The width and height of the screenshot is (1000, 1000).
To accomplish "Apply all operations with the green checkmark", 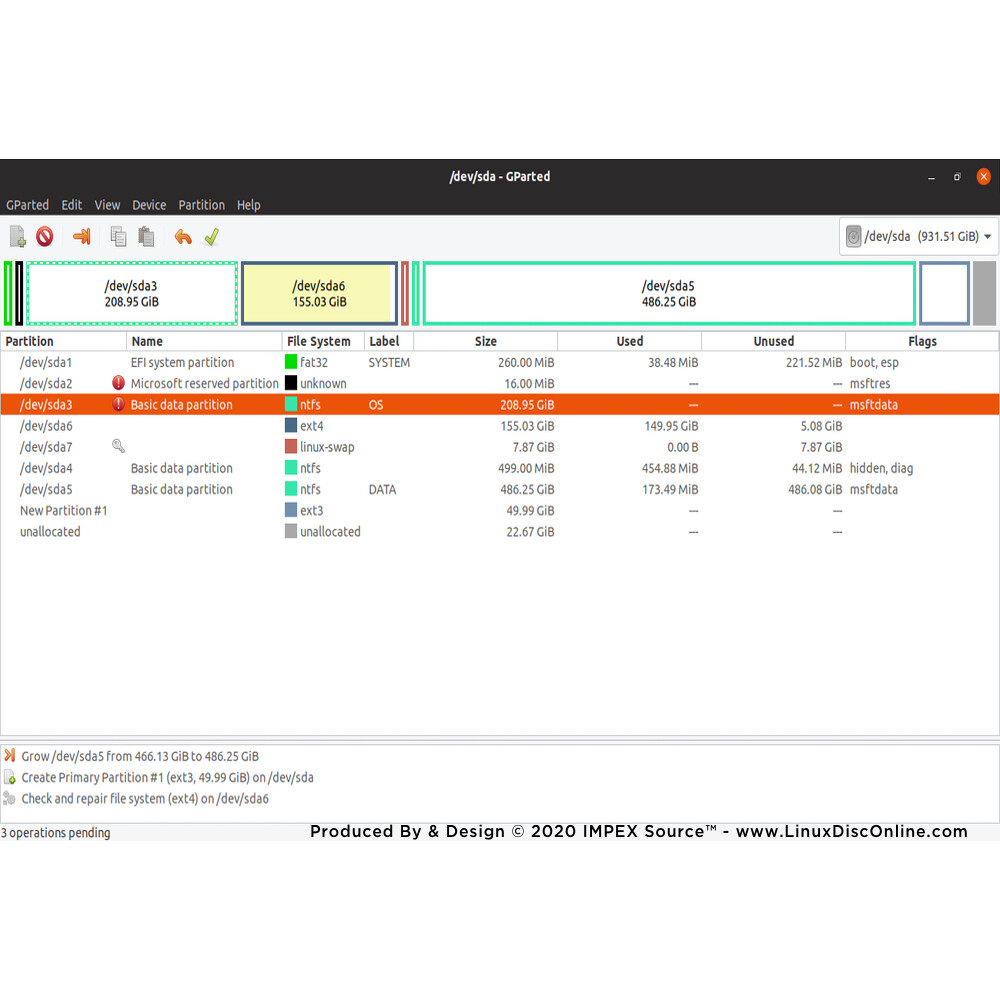I will 211,236.
